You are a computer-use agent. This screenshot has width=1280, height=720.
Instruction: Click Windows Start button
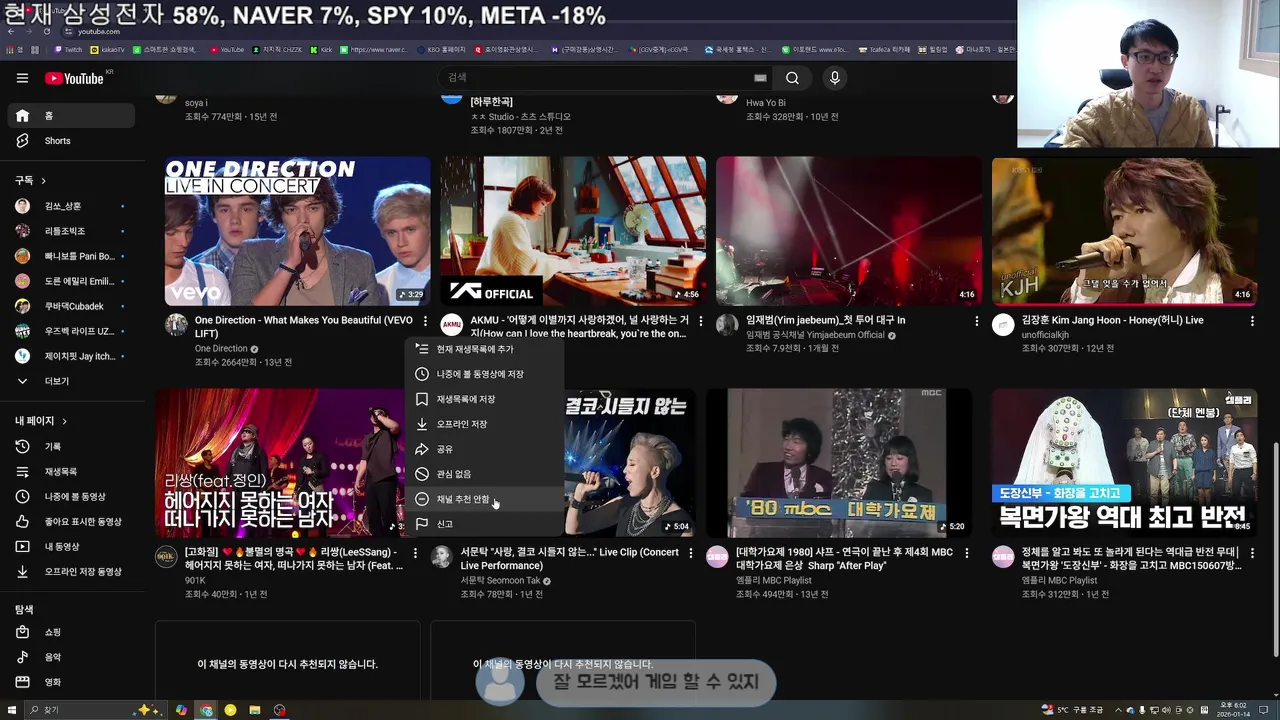click(x=11, y=710)
